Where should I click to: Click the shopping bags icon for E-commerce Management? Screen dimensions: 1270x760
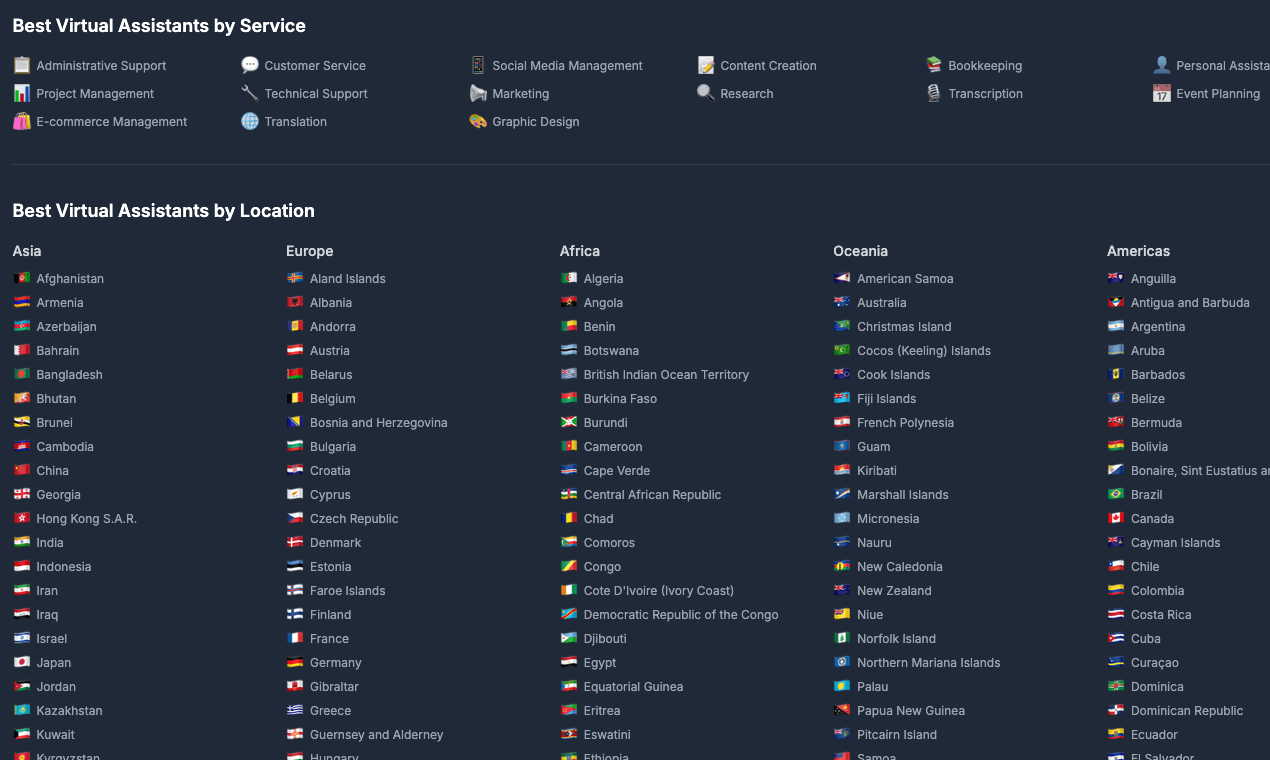pyautogui.click(x=22, y=121)
